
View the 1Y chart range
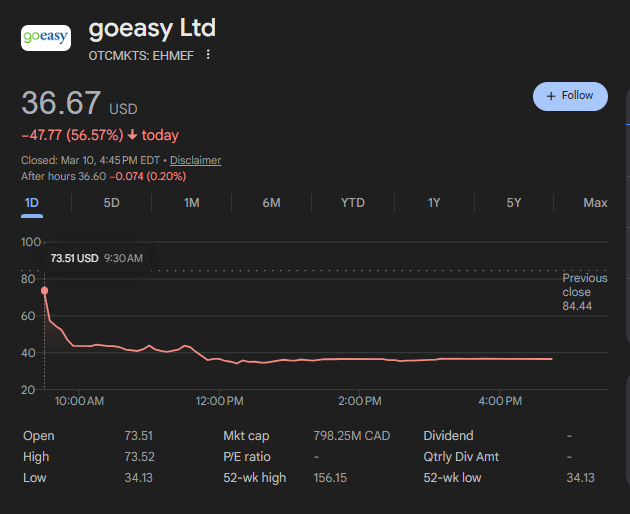[434, 203]
